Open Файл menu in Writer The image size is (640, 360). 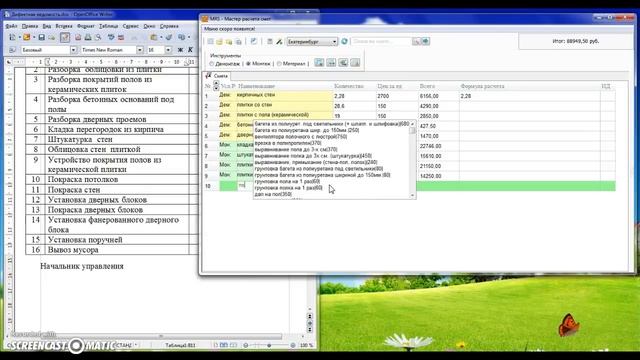click(x=11, y=26)
